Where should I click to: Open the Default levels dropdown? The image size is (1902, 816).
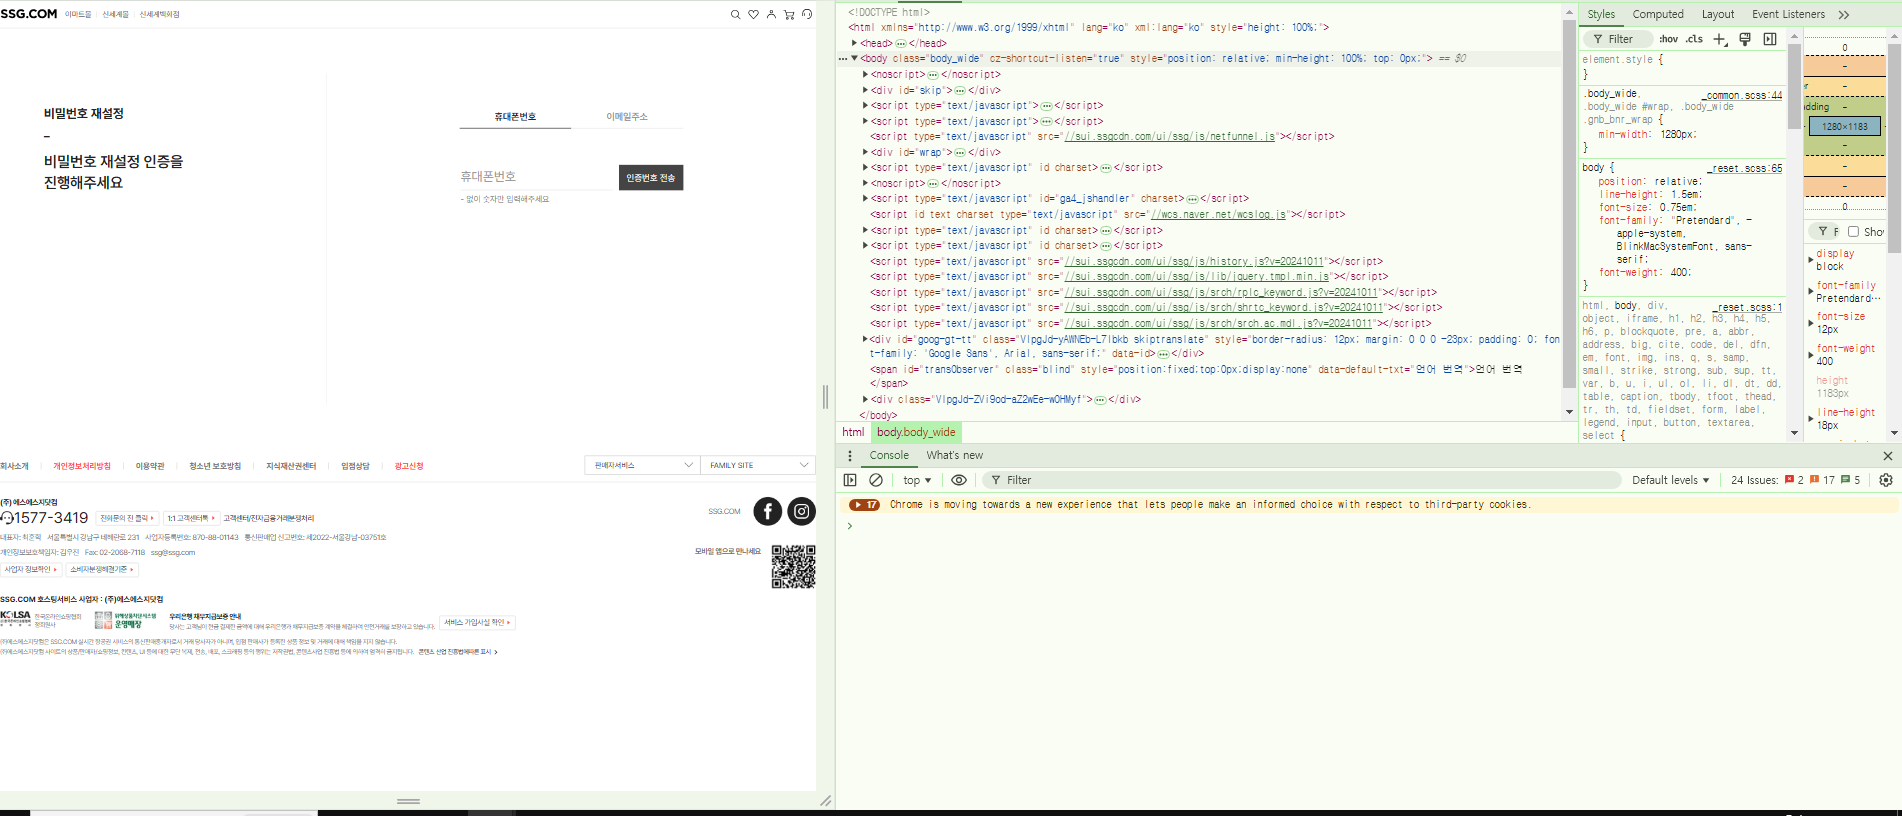tap(1671, 480)
